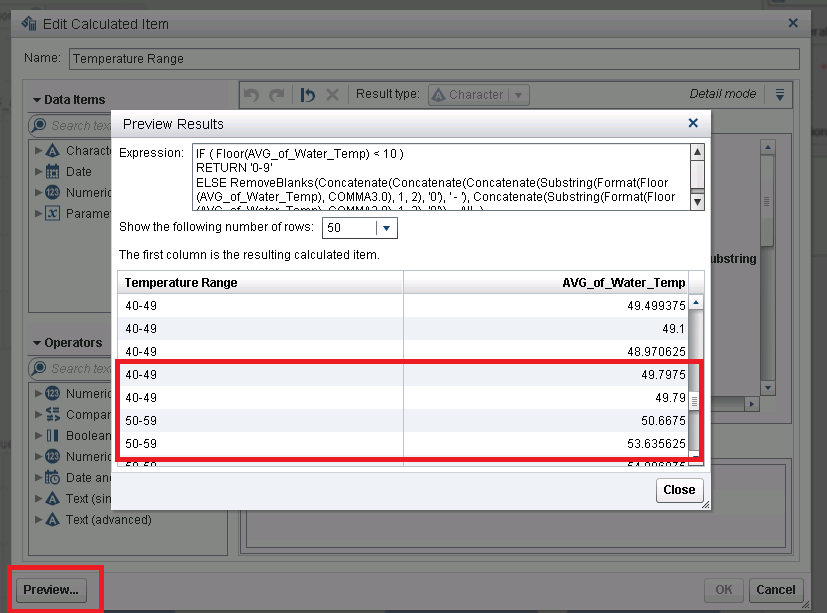Click the Expression box scroll down arrow

tap(697, 202)
